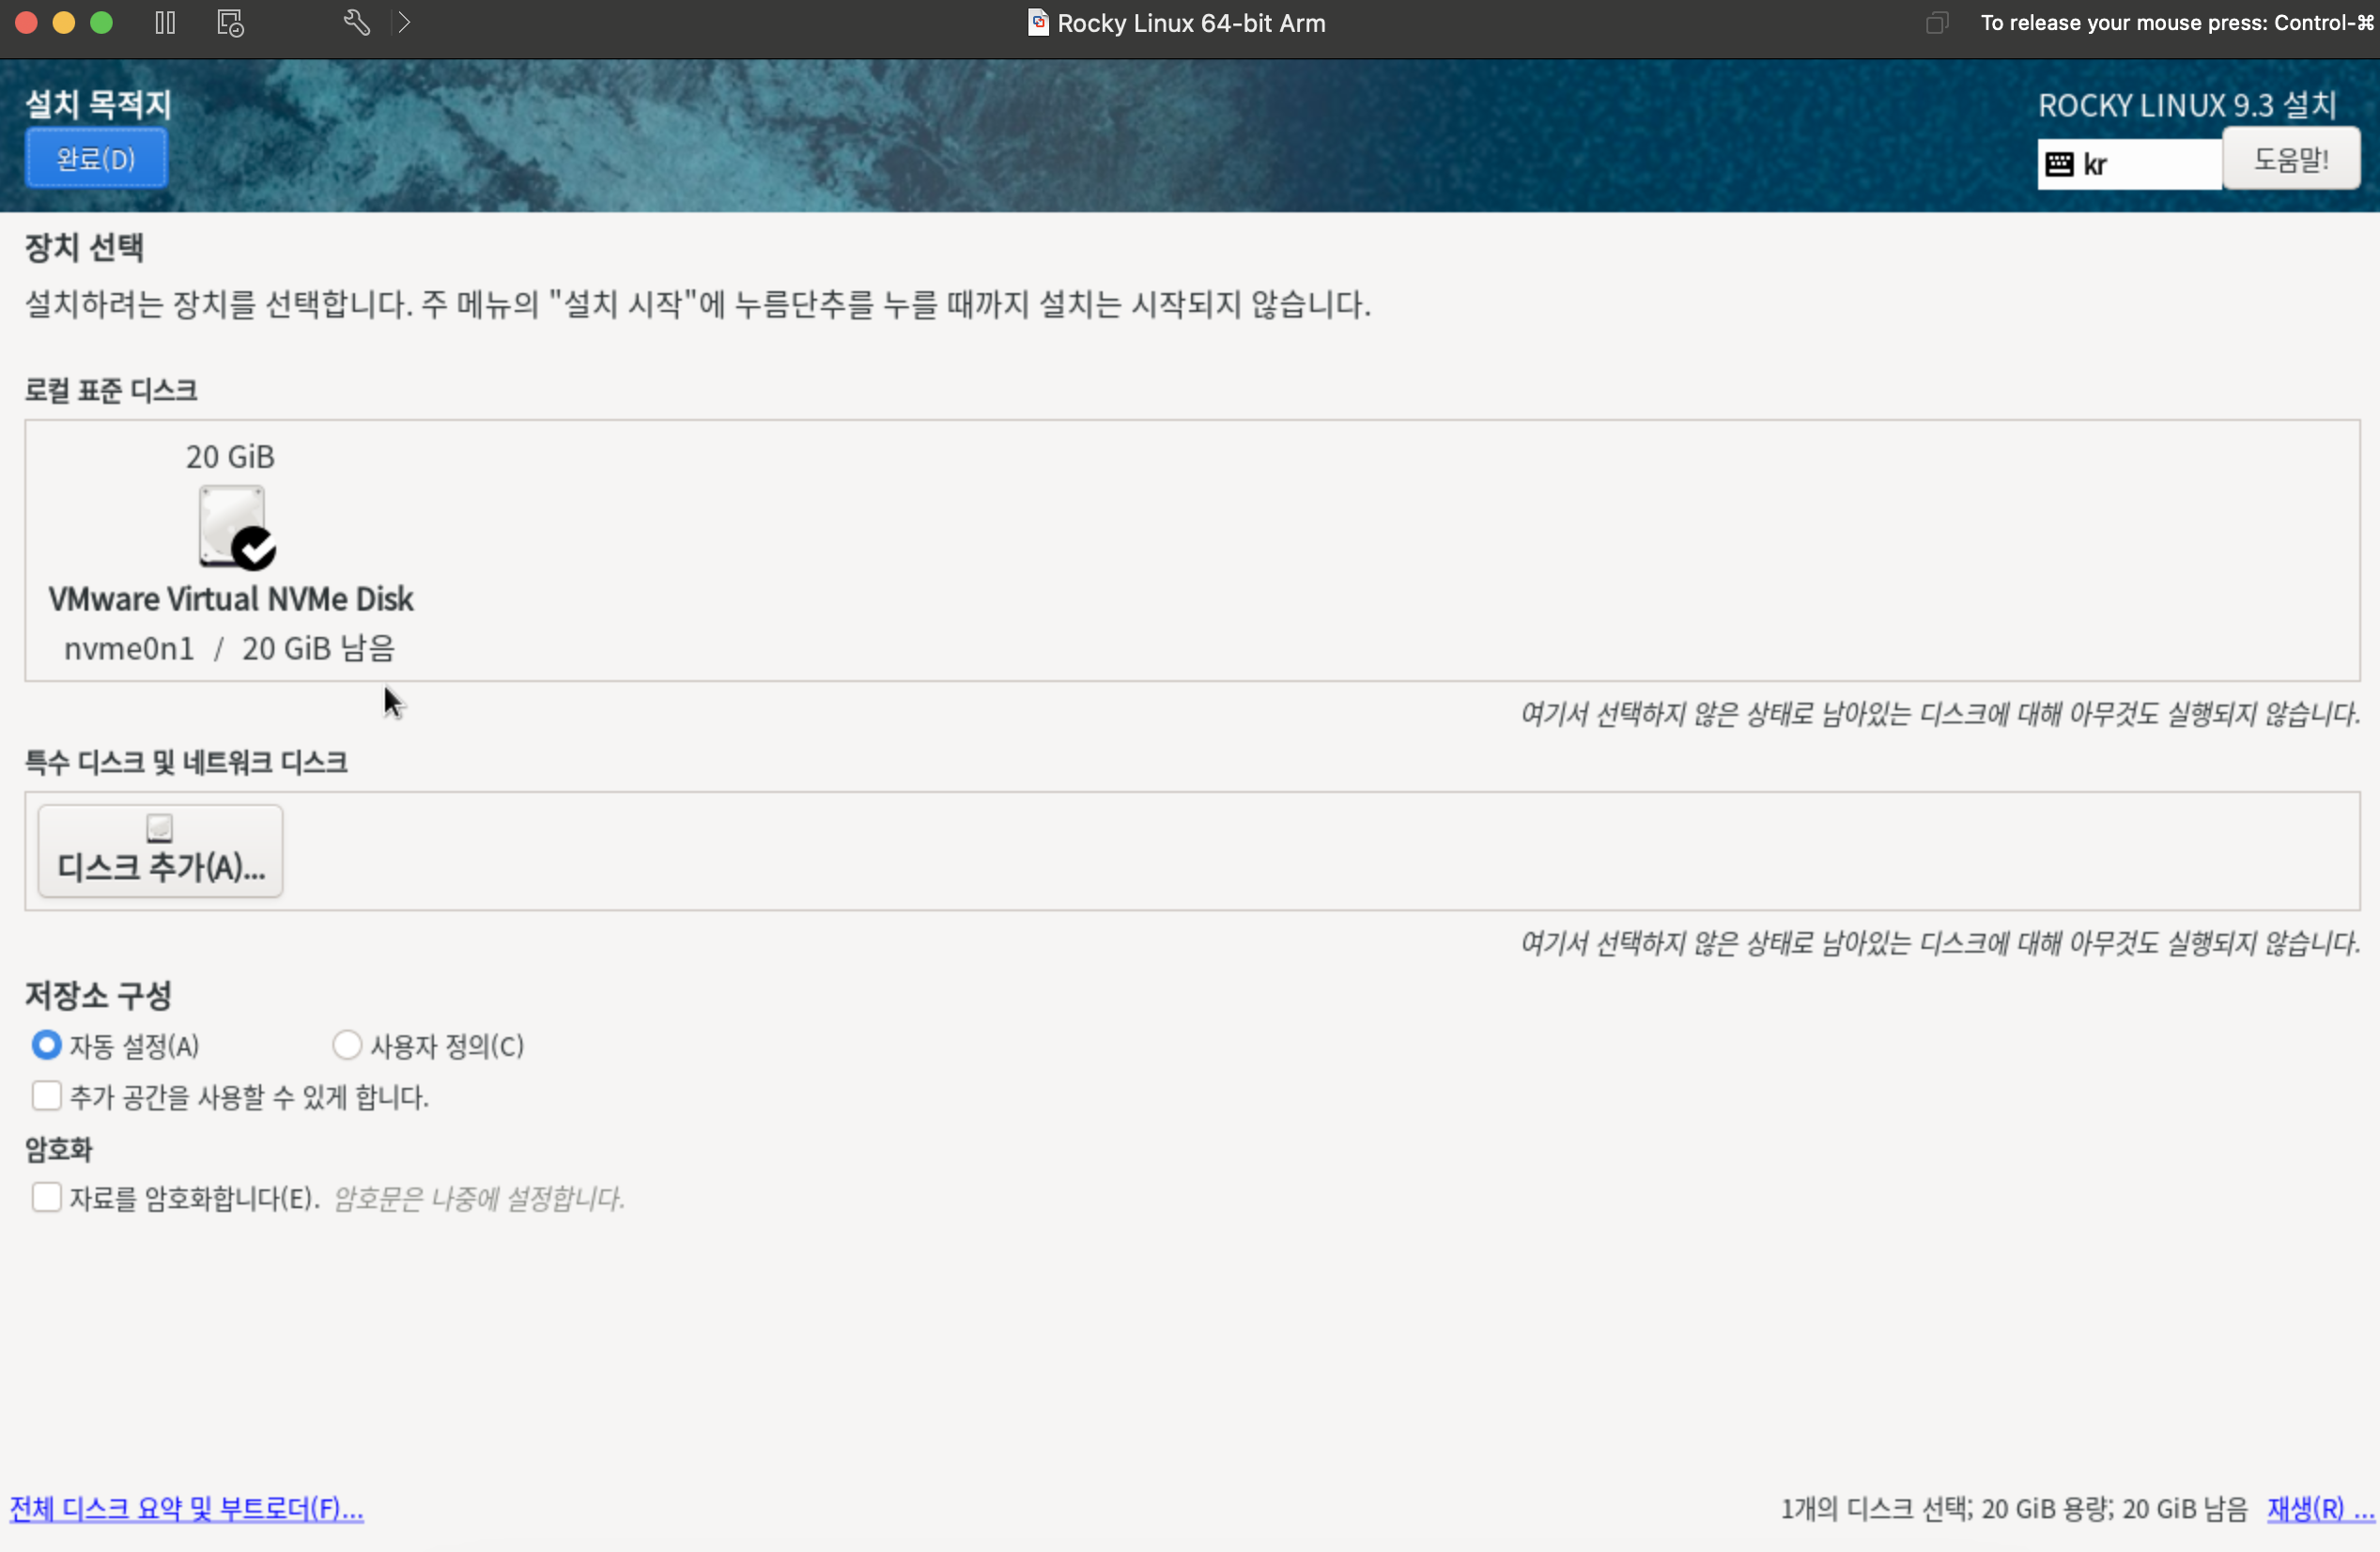The height and width of the screenshot is (1552, 2380).
Task: Click the 로컬 표준 디스크 section label
Action: [x=111, y=391]
